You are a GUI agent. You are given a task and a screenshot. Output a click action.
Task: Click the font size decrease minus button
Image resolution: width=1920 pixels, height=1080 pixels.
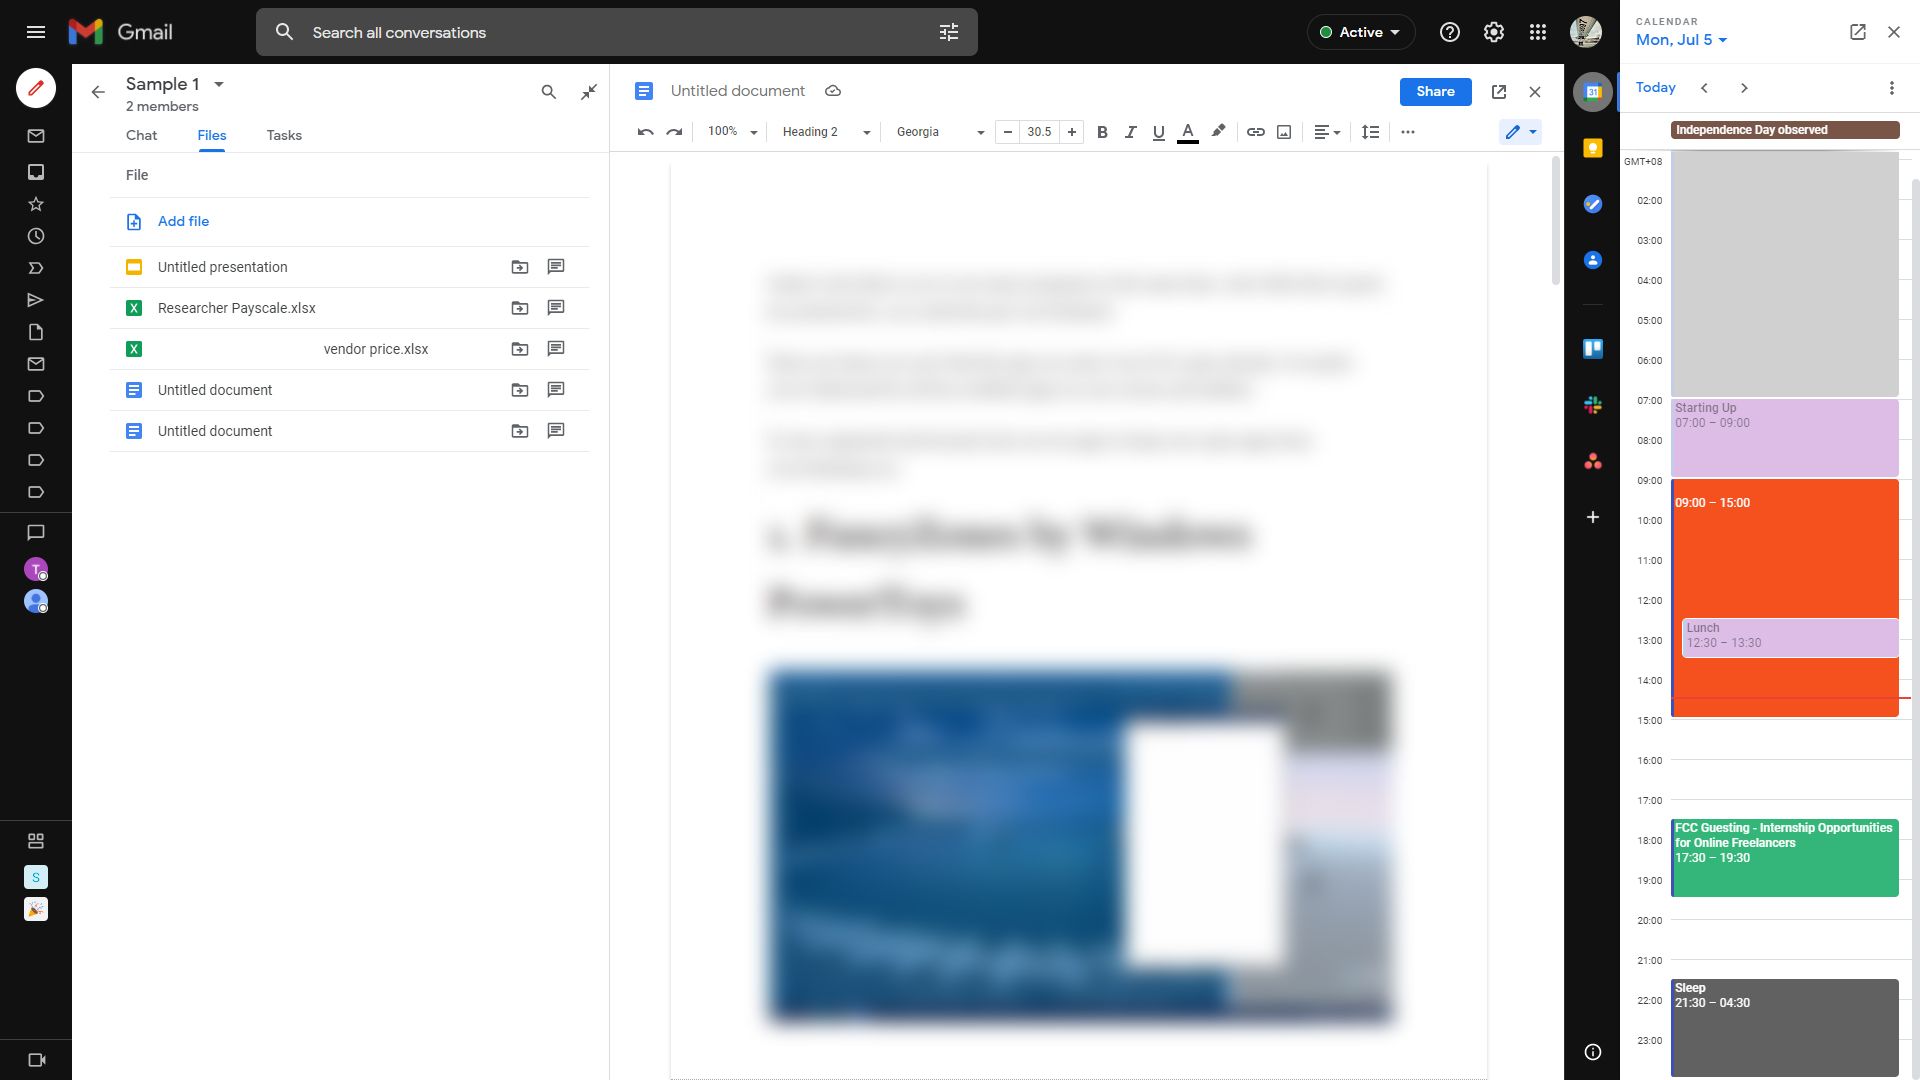(x=1006, y=132)
